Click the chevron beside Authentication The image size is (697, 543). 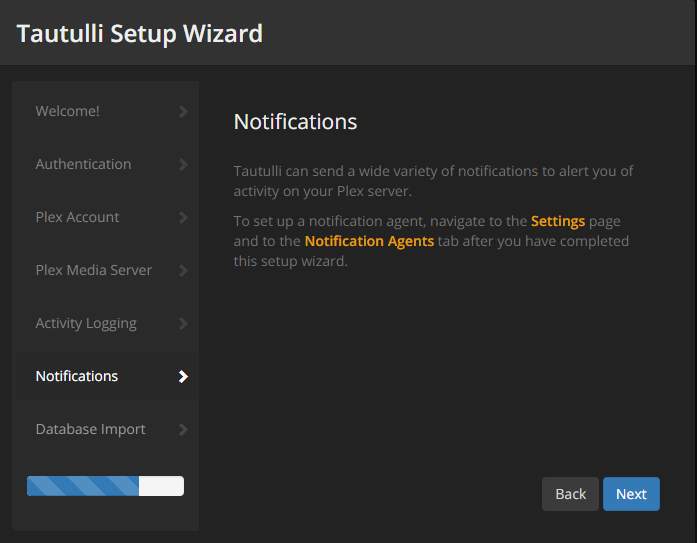(183, 164)
